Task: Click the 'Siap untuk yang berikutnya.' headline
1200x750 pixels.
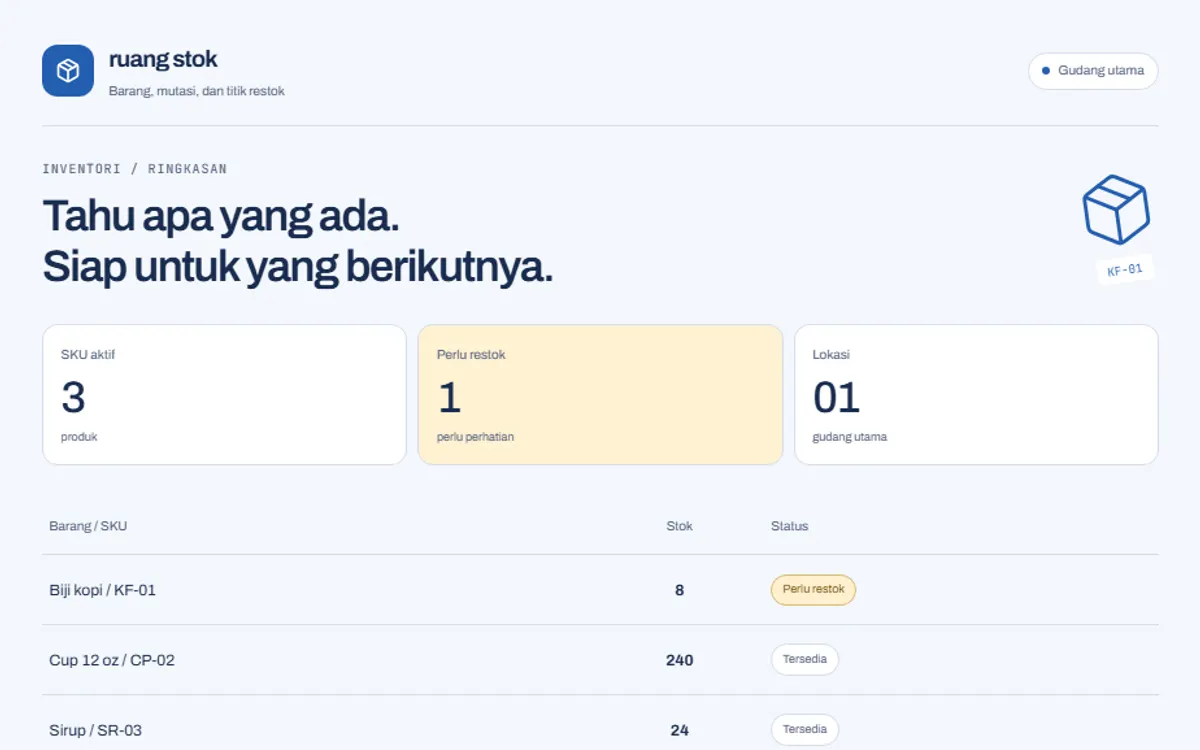Action: click(298, 267)
